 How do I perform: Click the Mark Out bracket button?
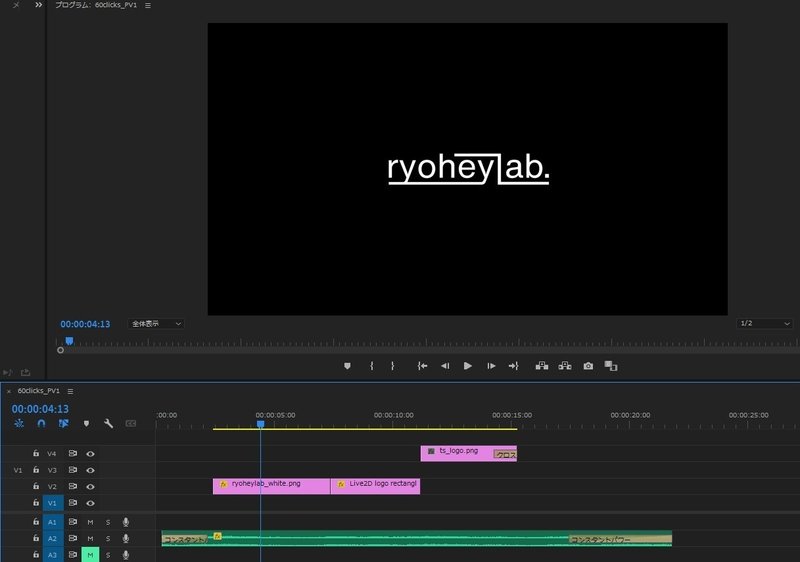tap(392, 366)
